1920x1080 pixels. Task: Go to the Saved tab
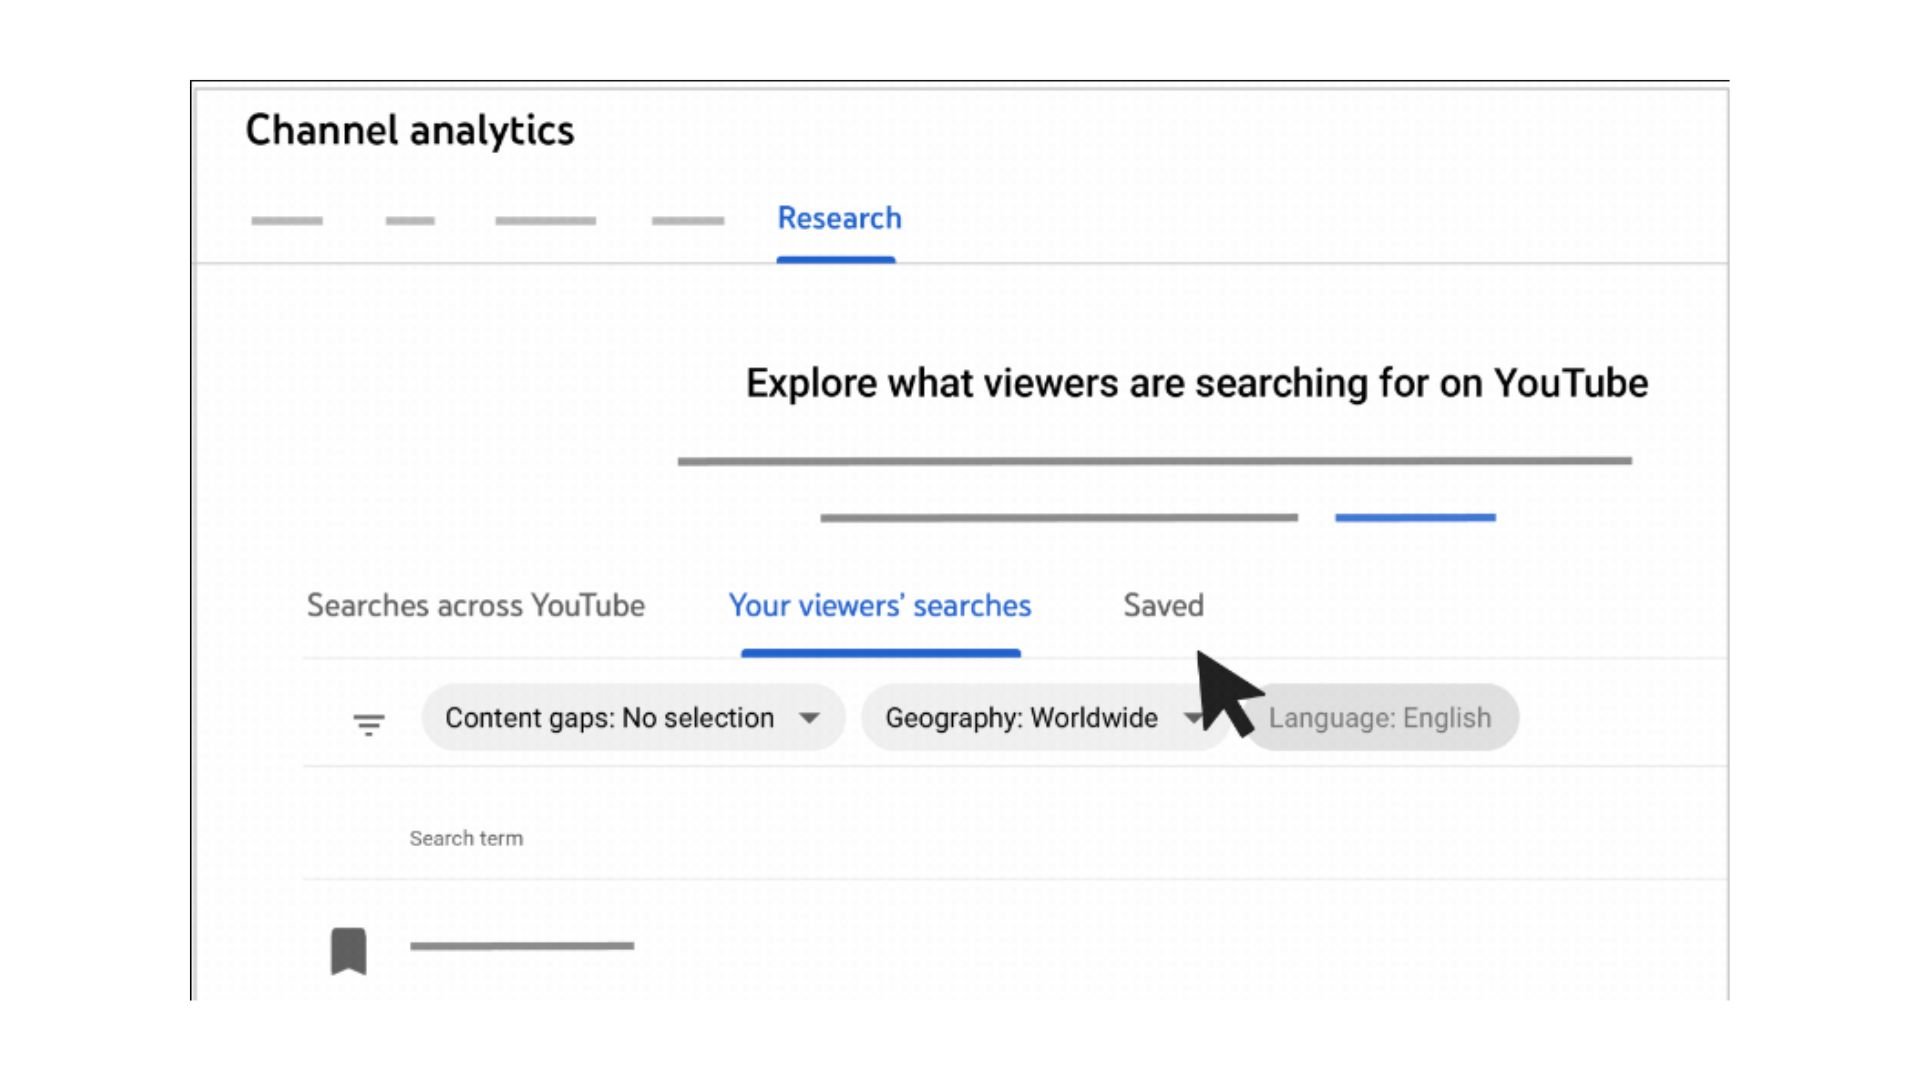pos(1163,605)
